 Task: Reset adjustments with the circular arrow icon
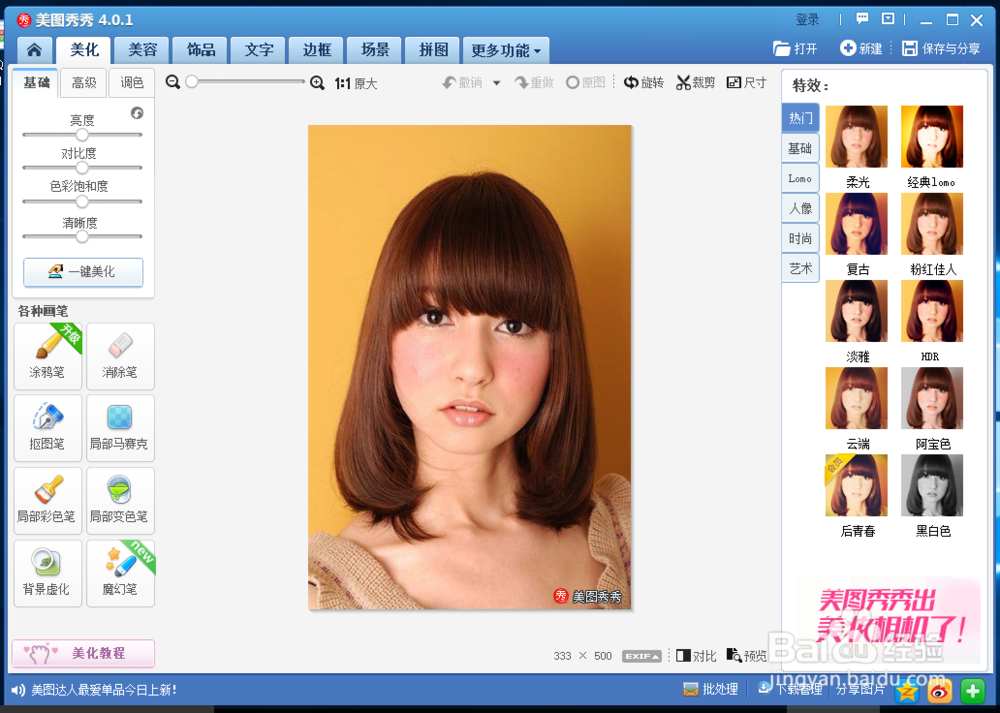click(137, 113)
